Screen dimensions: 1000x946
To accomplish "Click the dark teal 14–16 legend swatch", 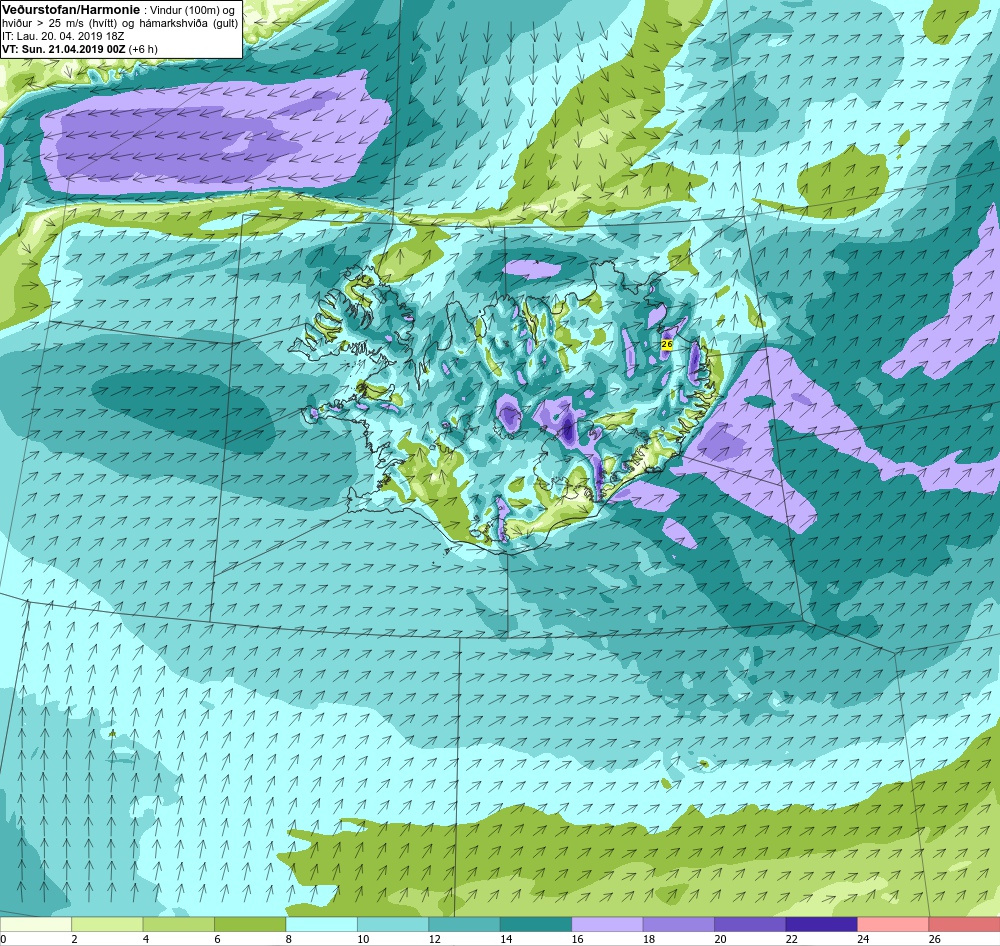I will point(536,924).
